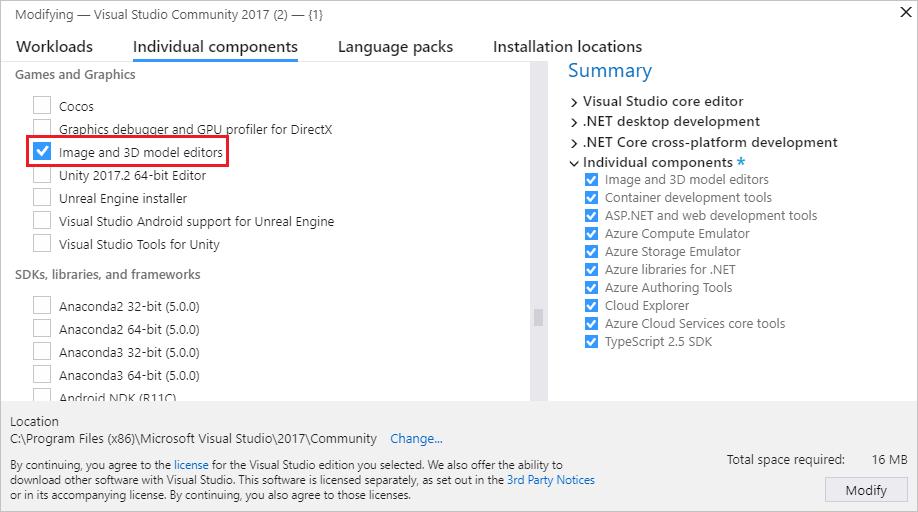Open the license link
Screen dimensions: 918x512
pyautogui.click(x=192, y=465)
